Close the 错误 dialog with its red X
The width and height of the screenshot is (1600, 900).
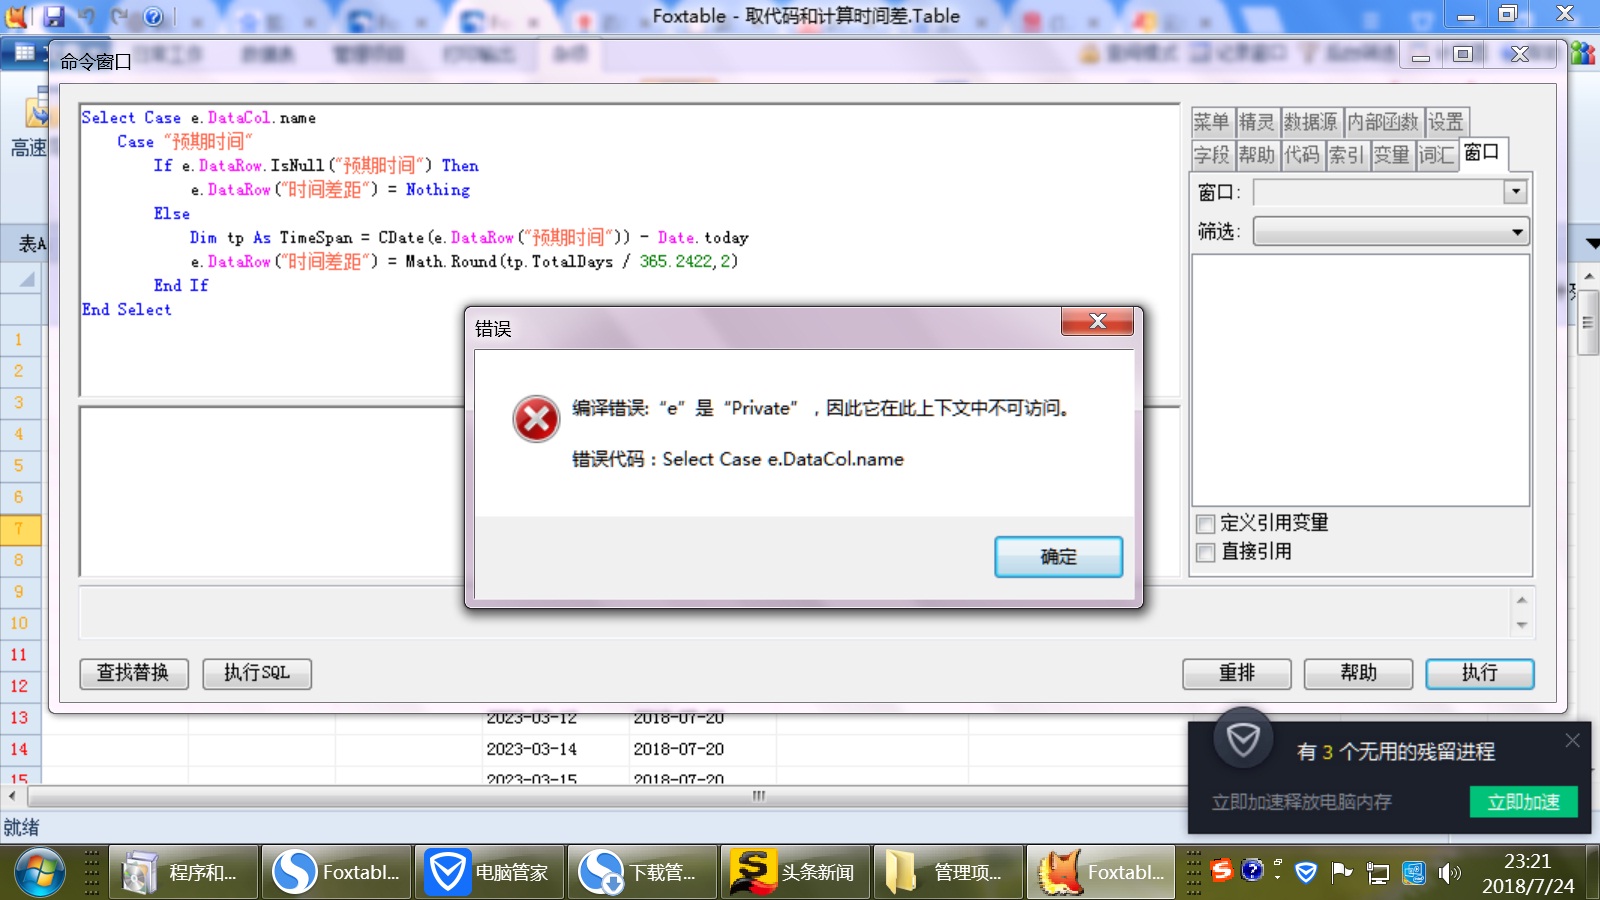[1097, 321]
